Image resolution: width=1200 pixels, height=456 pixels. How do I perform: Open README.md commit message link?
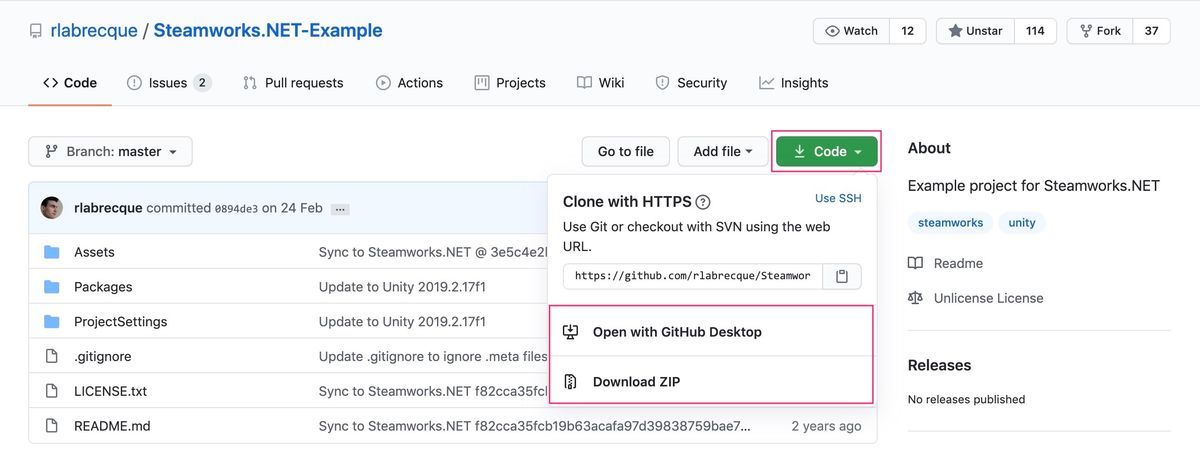[x=534, y=426]
